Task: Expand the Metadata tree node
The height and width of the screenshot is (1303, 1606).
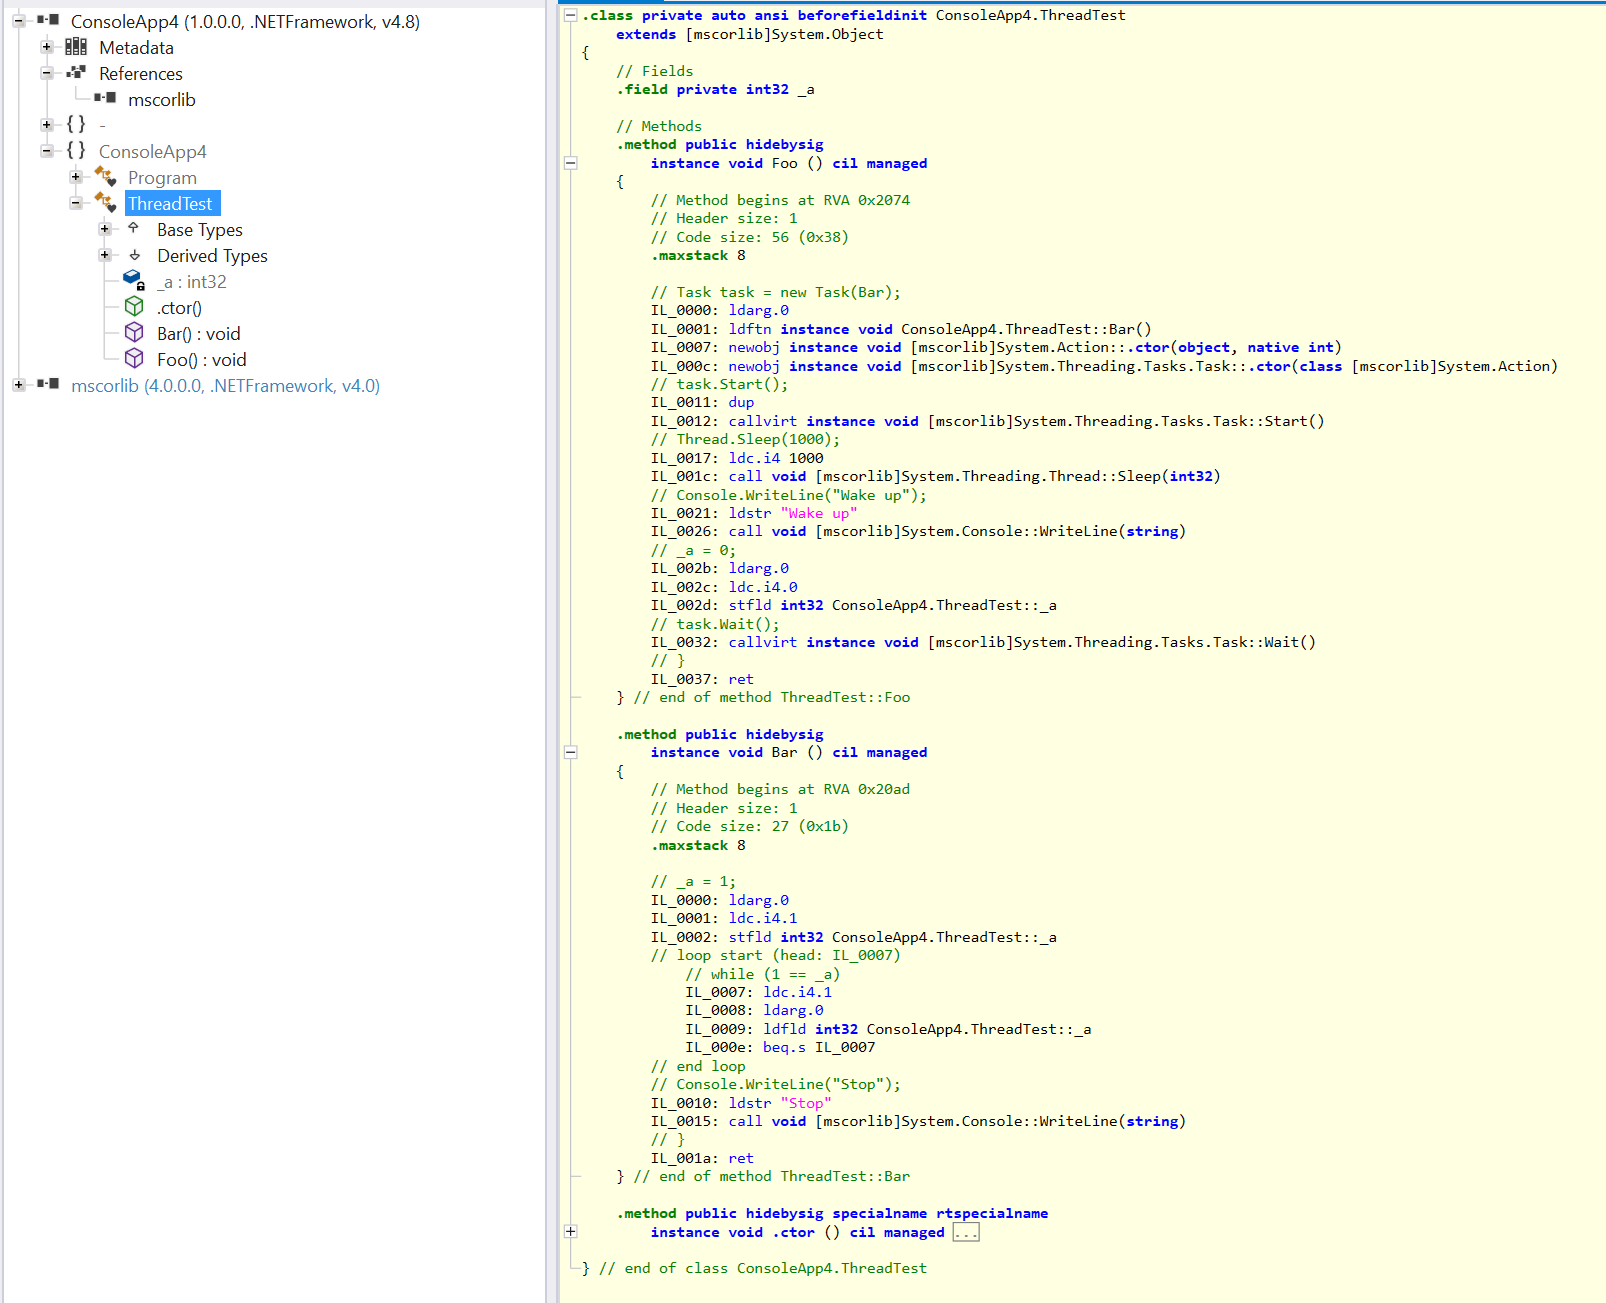Action: 47,47
